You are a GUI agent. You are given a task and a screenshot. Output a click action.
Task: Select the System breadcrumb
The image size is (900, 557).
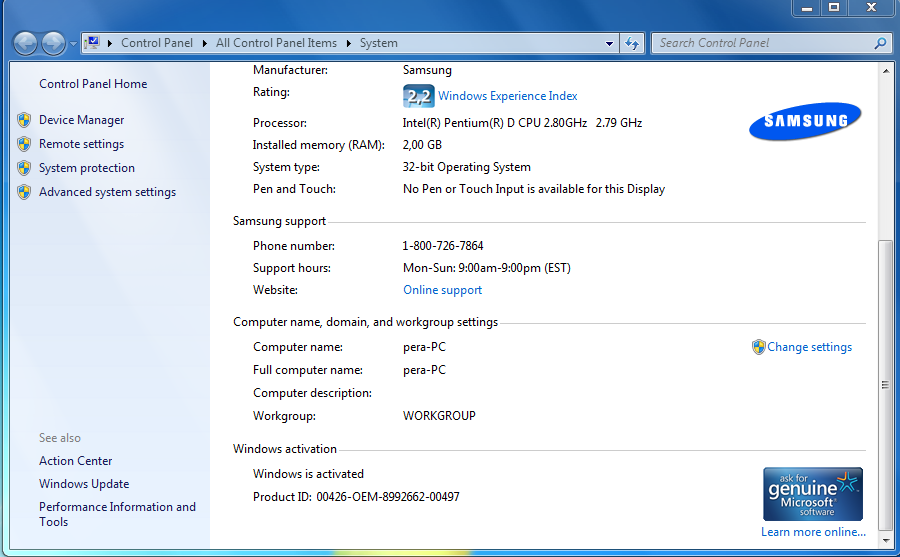coord(379,43)
